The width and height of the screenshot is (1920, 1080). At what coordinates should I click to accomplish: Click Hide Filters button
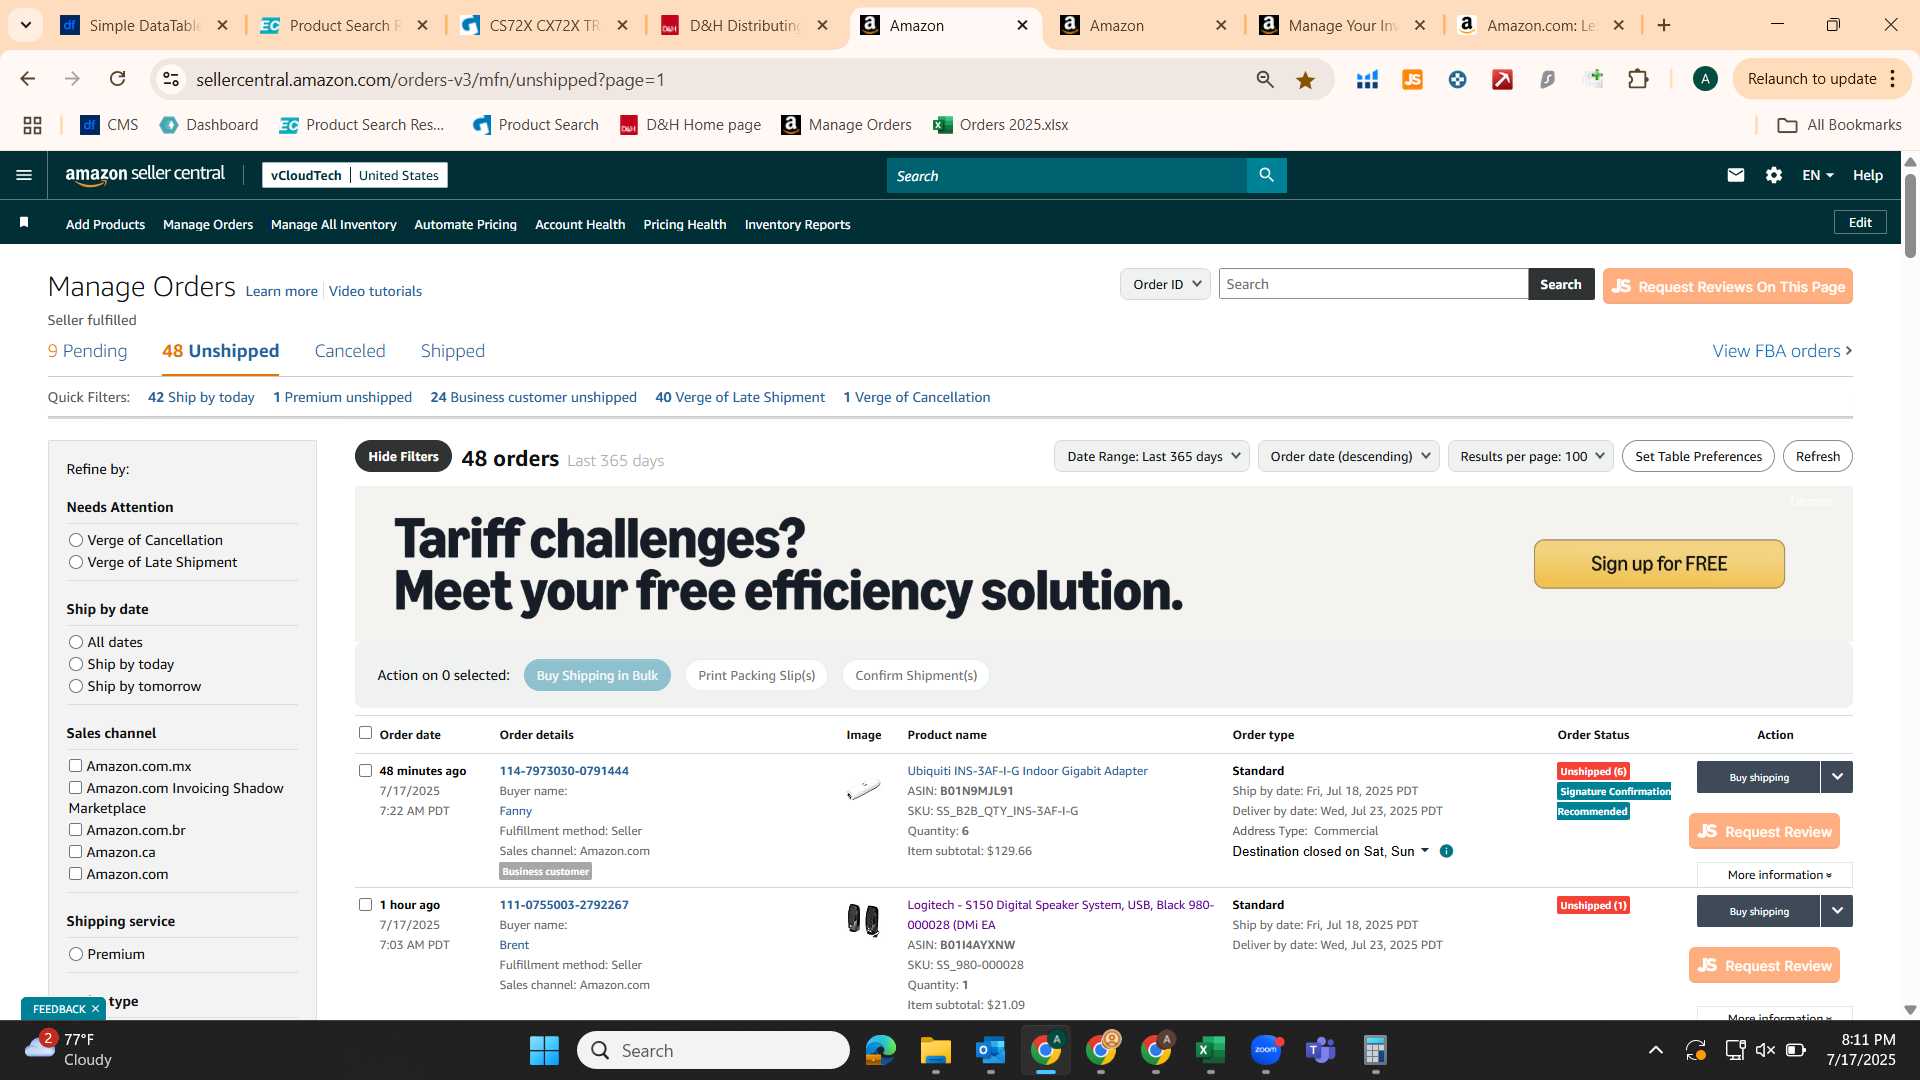(403, 456)
